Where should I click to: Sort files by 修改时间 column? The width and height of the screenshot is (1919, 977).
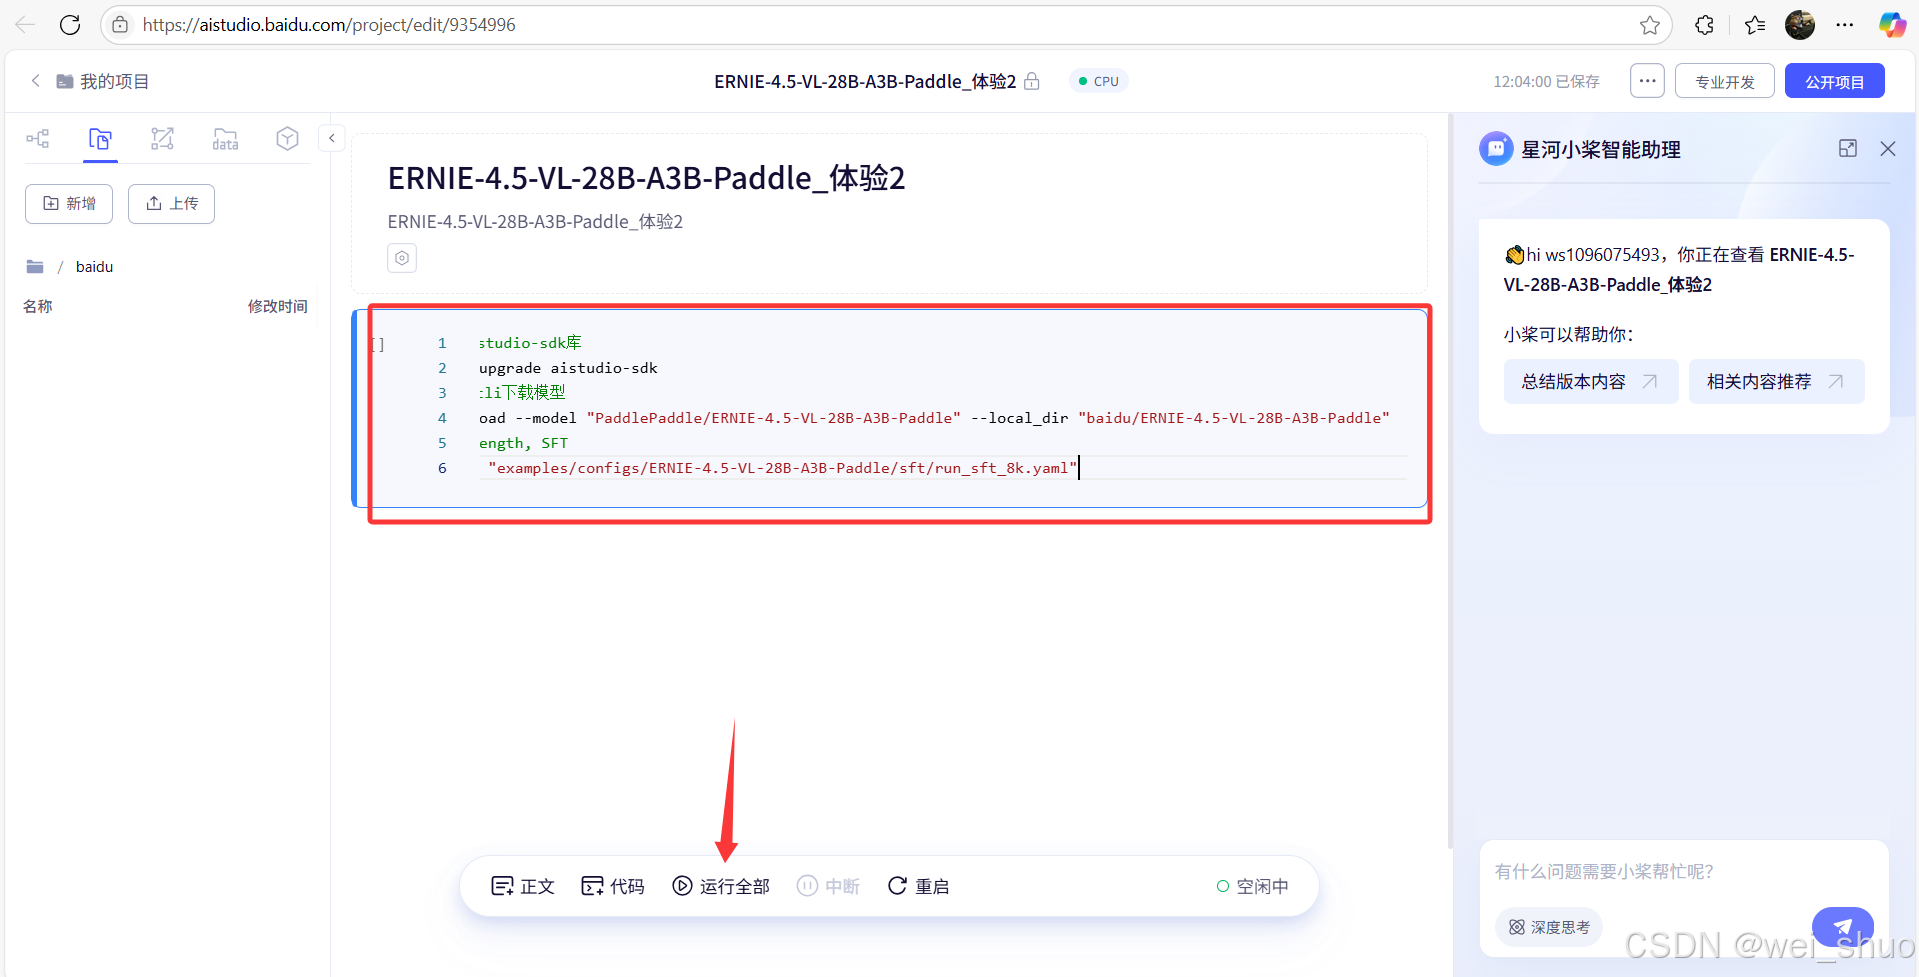click(277, 306)
